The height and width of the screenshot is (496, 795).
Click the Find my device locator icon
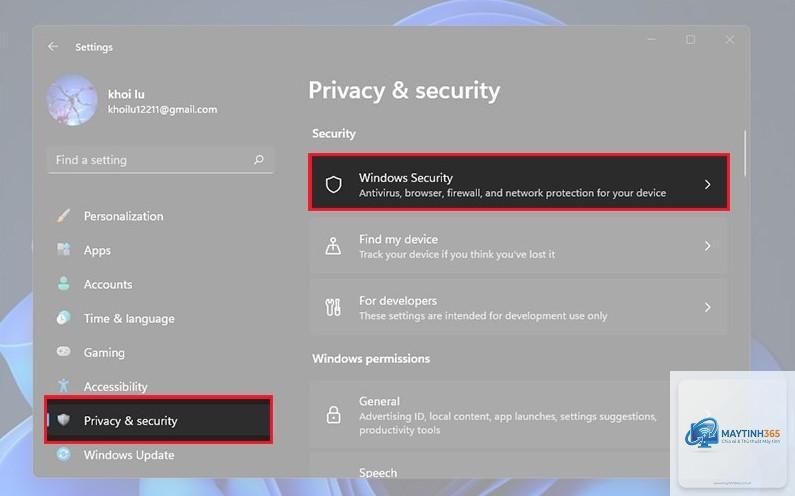(x=333, y=246)
